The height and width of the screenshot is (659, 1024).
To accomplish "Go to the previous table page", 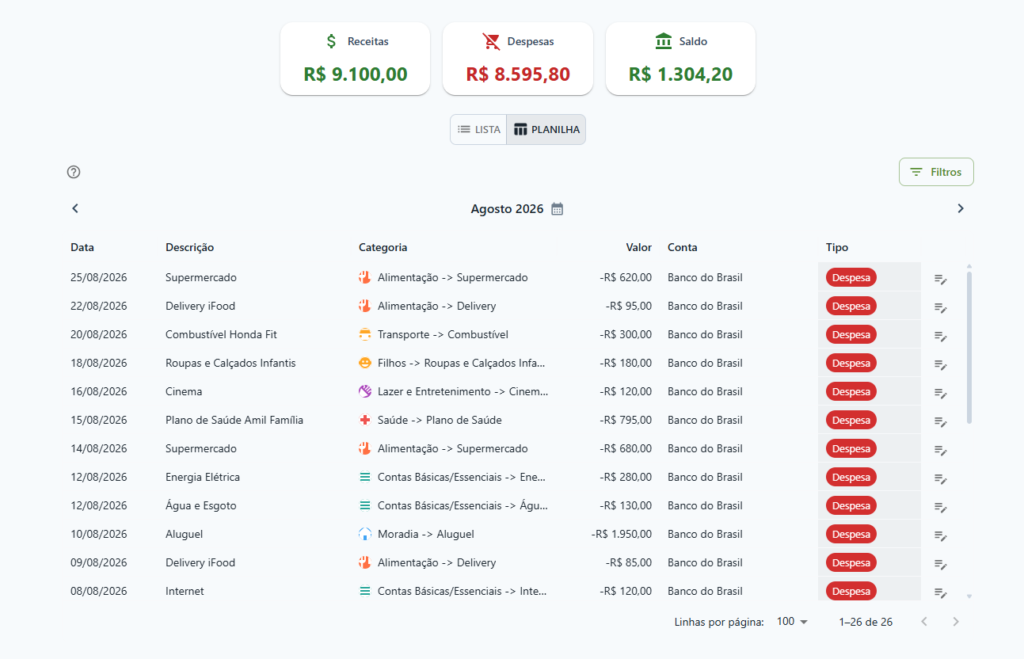I will click(x=924, y=622).
